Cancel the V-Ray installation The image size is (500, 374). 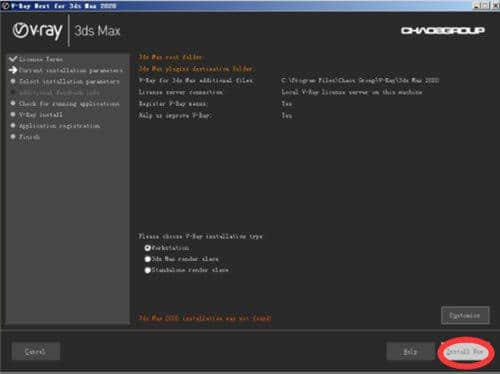[36, 352]
